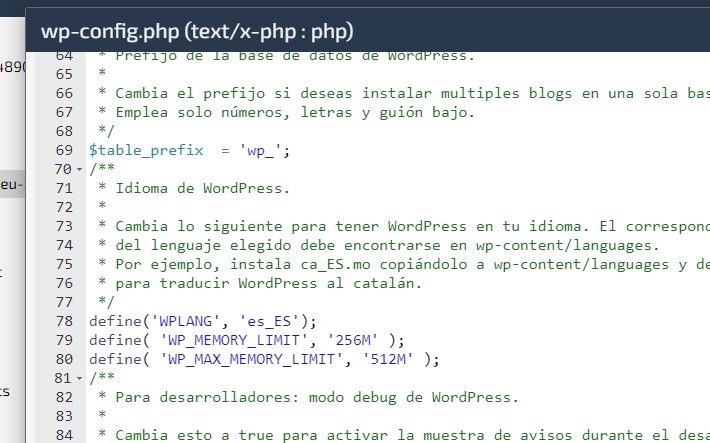
Task: Click the 'Cambia esto a true' comment line
Action: coord(404,435)
